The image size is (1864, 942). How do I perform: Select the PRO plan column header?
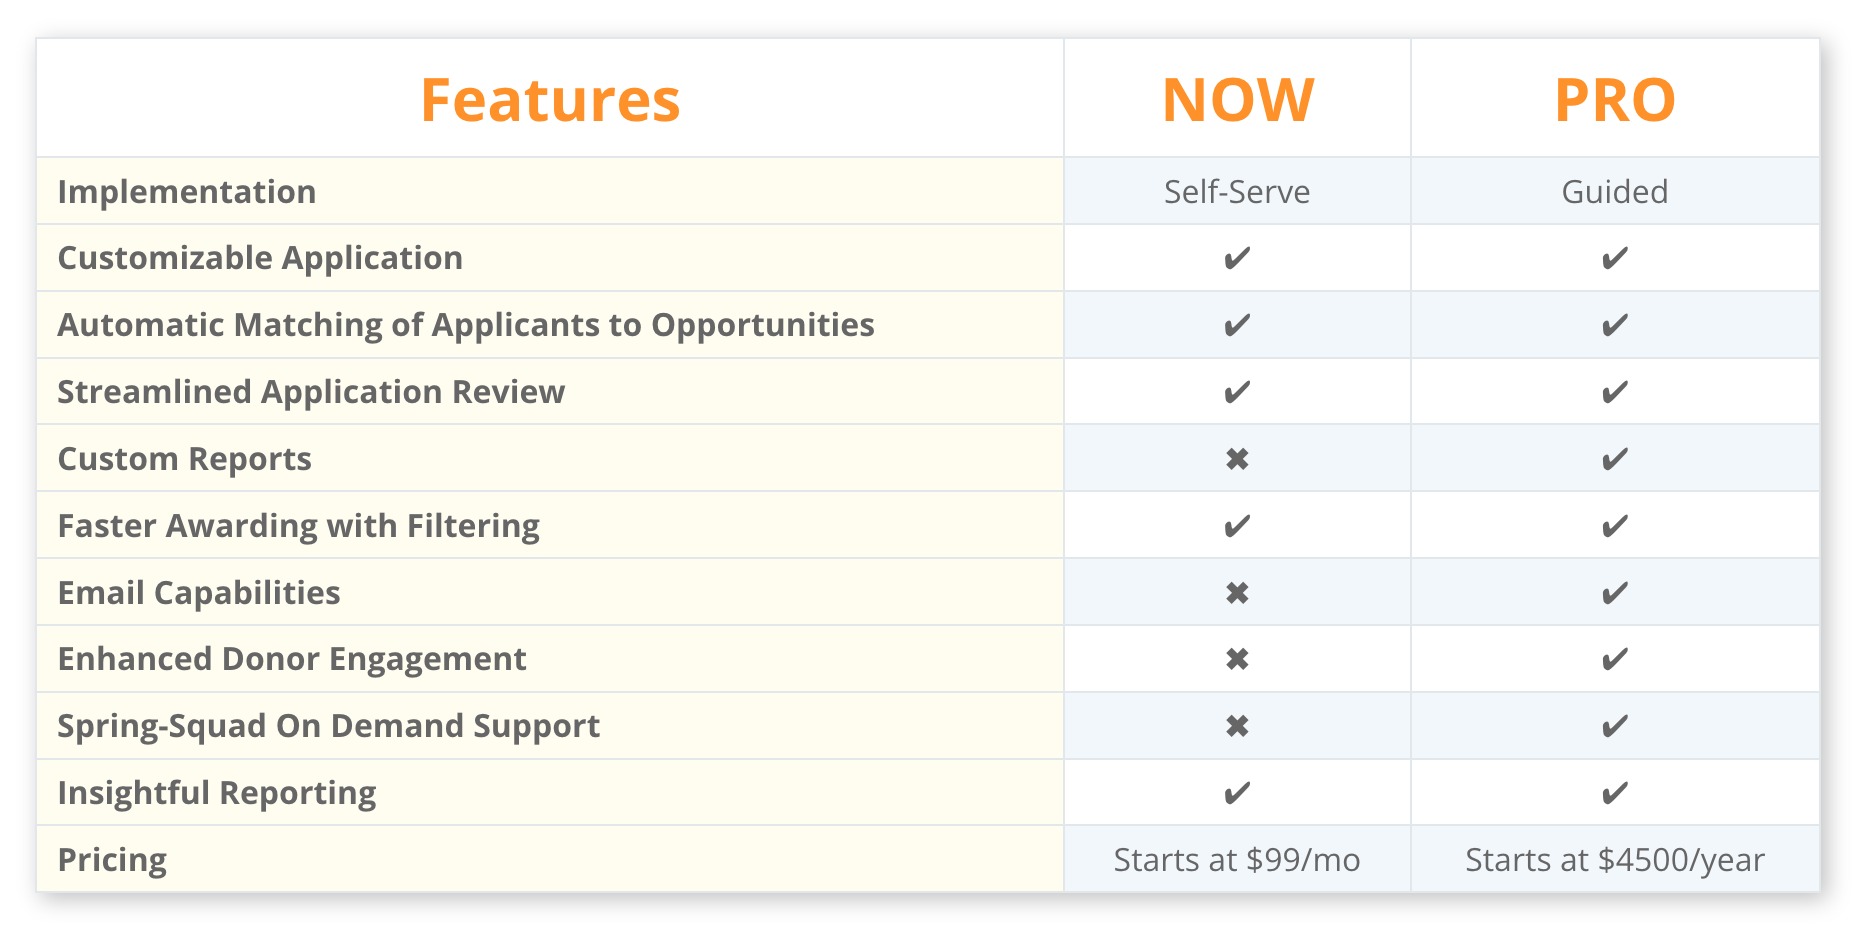tap(1615, 100)
